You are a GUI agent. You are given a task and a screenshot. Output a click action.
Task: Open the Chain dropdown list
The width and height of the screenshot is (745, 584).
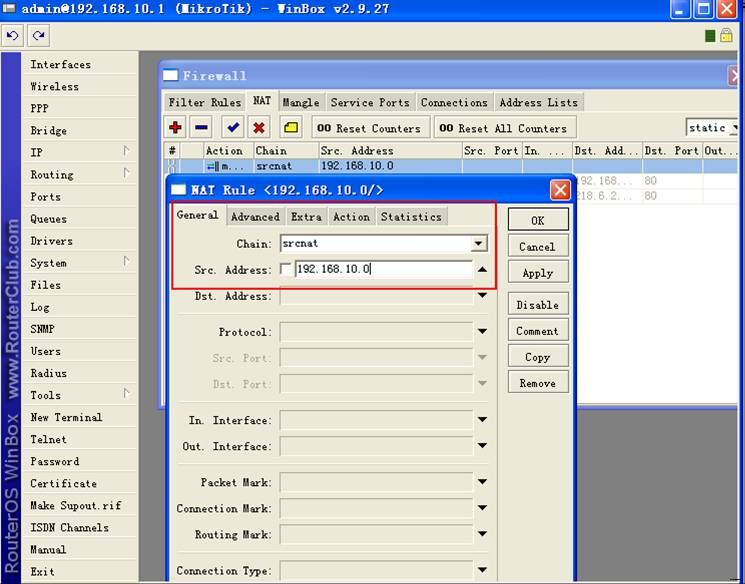(478, 244)
